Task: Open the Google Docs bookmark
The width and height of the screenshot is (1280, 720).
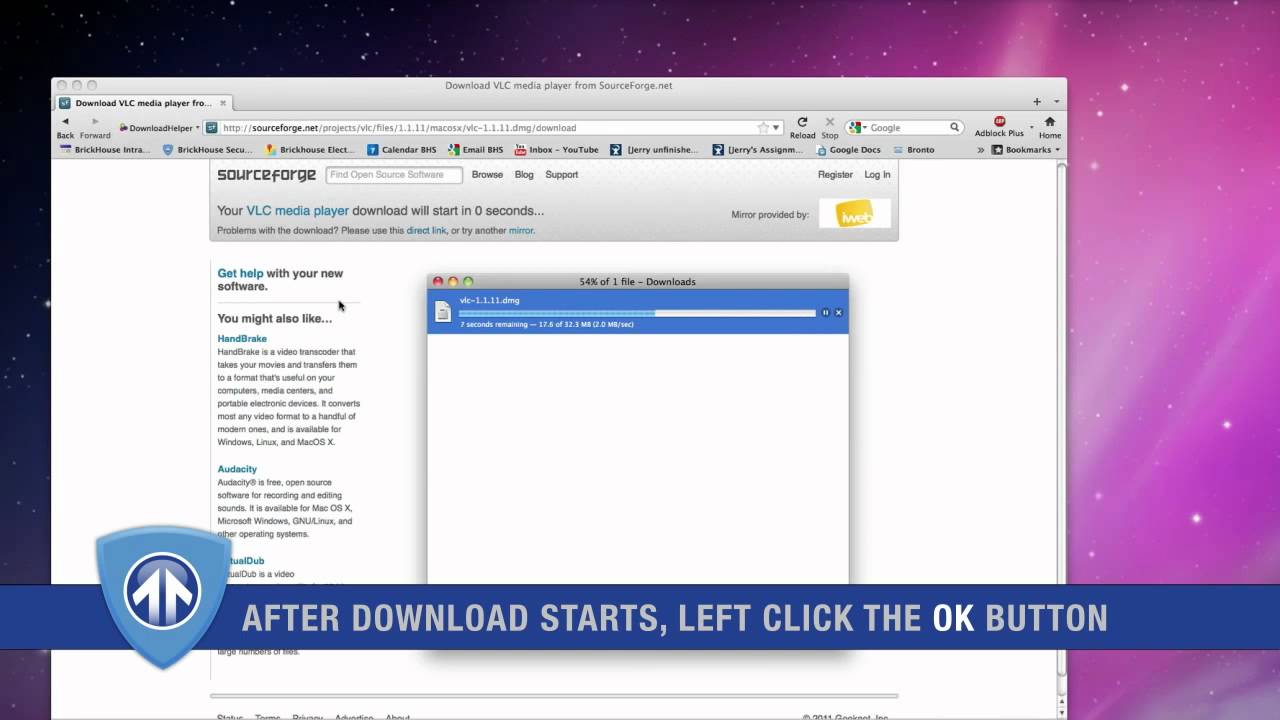Action: (x=849, y=150)
